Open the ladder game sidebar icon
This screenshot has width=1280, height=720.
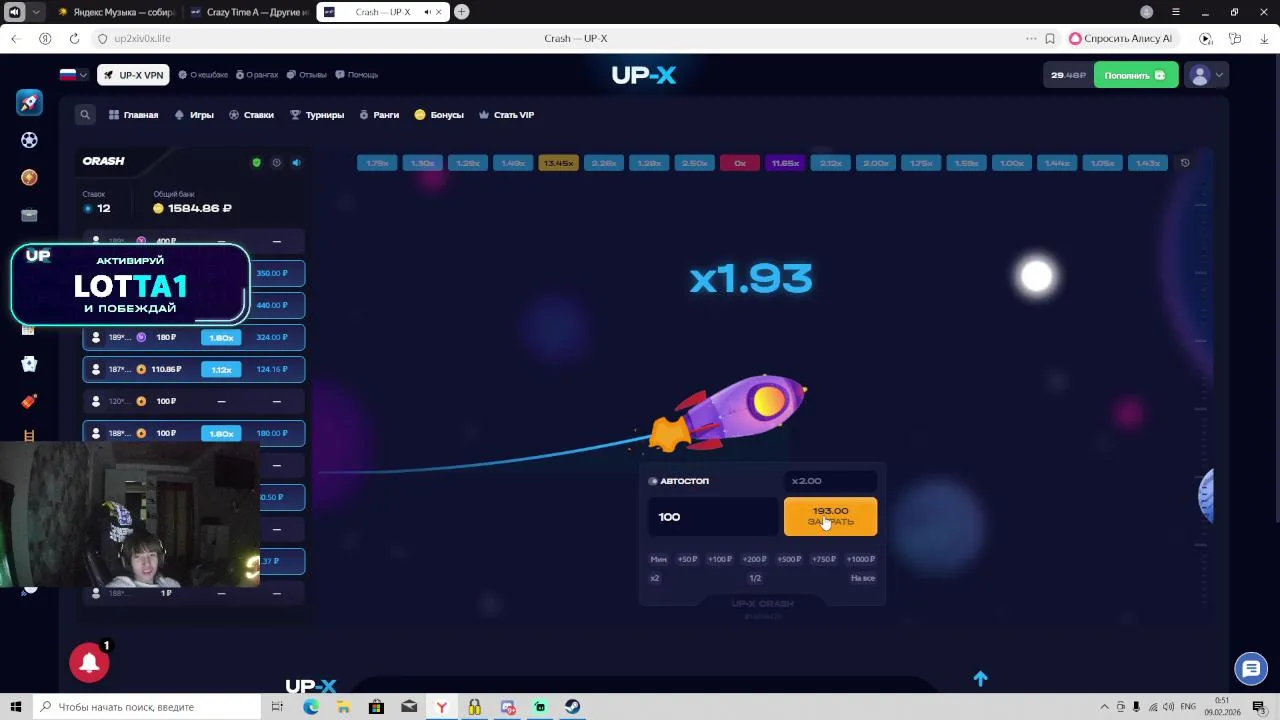29,436
